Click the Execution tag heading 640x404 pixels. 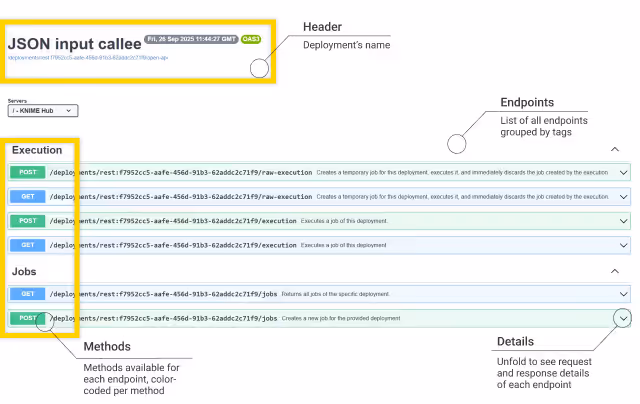tap(37, 150)
